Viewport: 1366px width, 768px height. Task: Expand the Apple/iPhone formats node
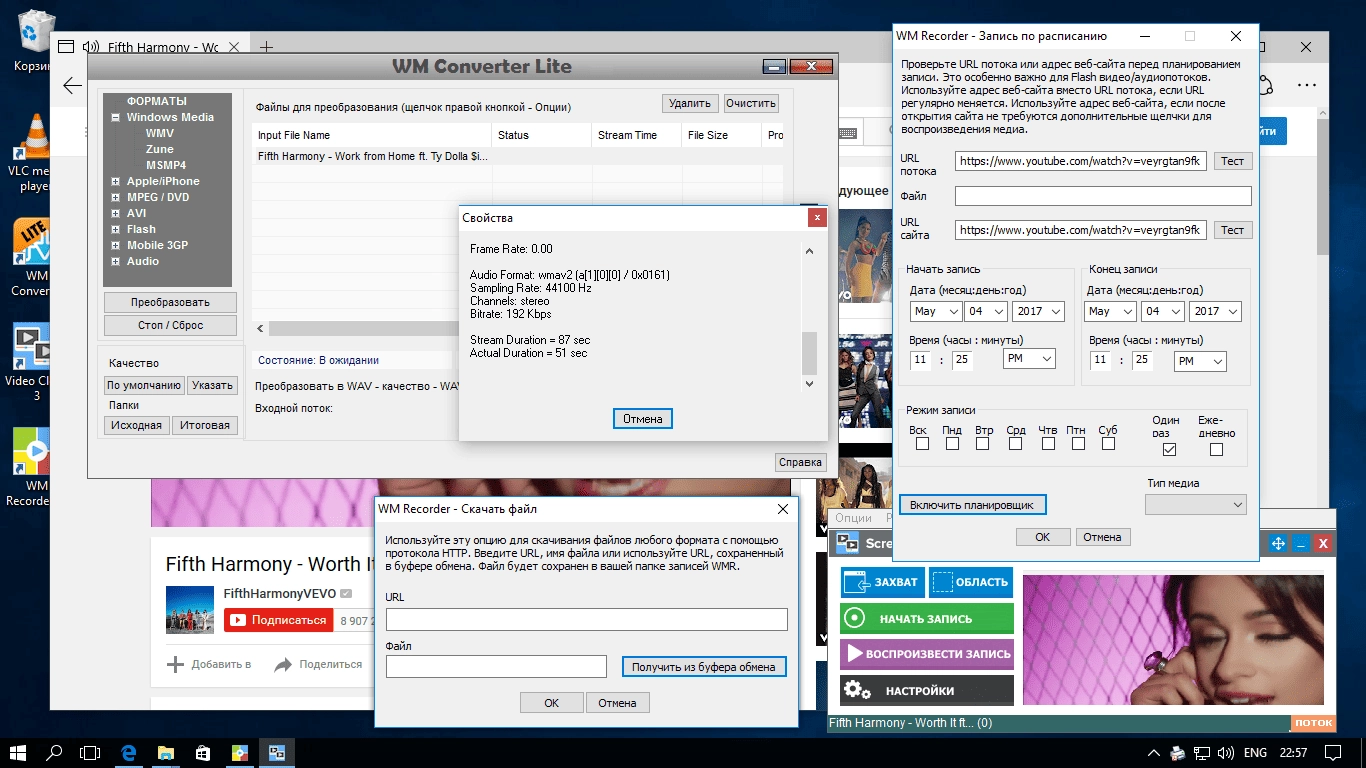pyautogui.click(x=116, y=181)
